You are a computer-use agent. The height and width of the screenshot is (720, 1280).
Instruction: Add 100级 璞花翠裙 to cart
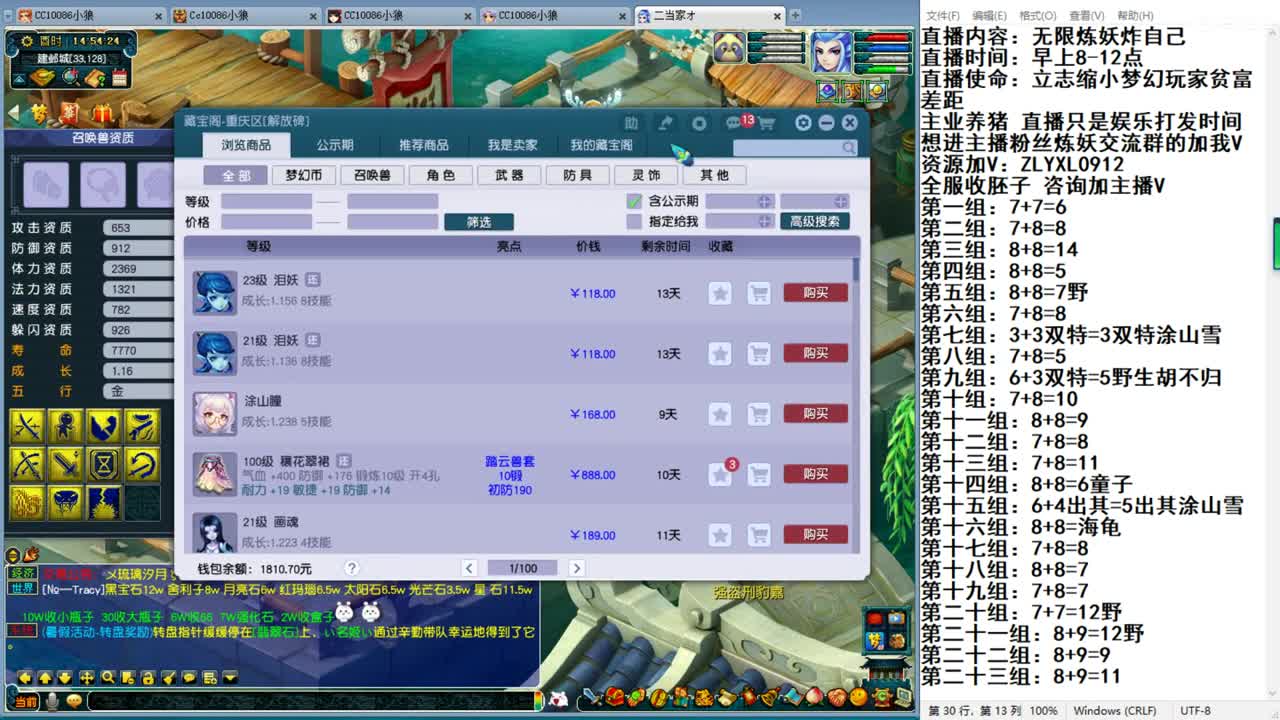click(759, 474)
